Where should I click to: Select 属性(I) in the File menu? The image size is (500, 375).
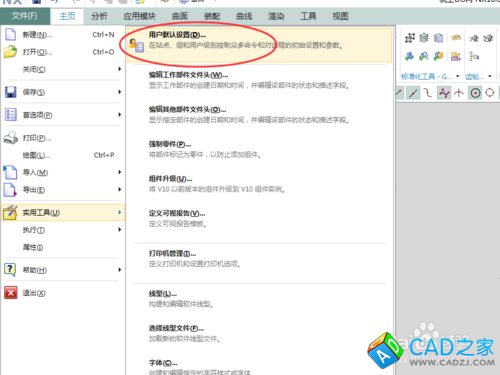[63, 247]
